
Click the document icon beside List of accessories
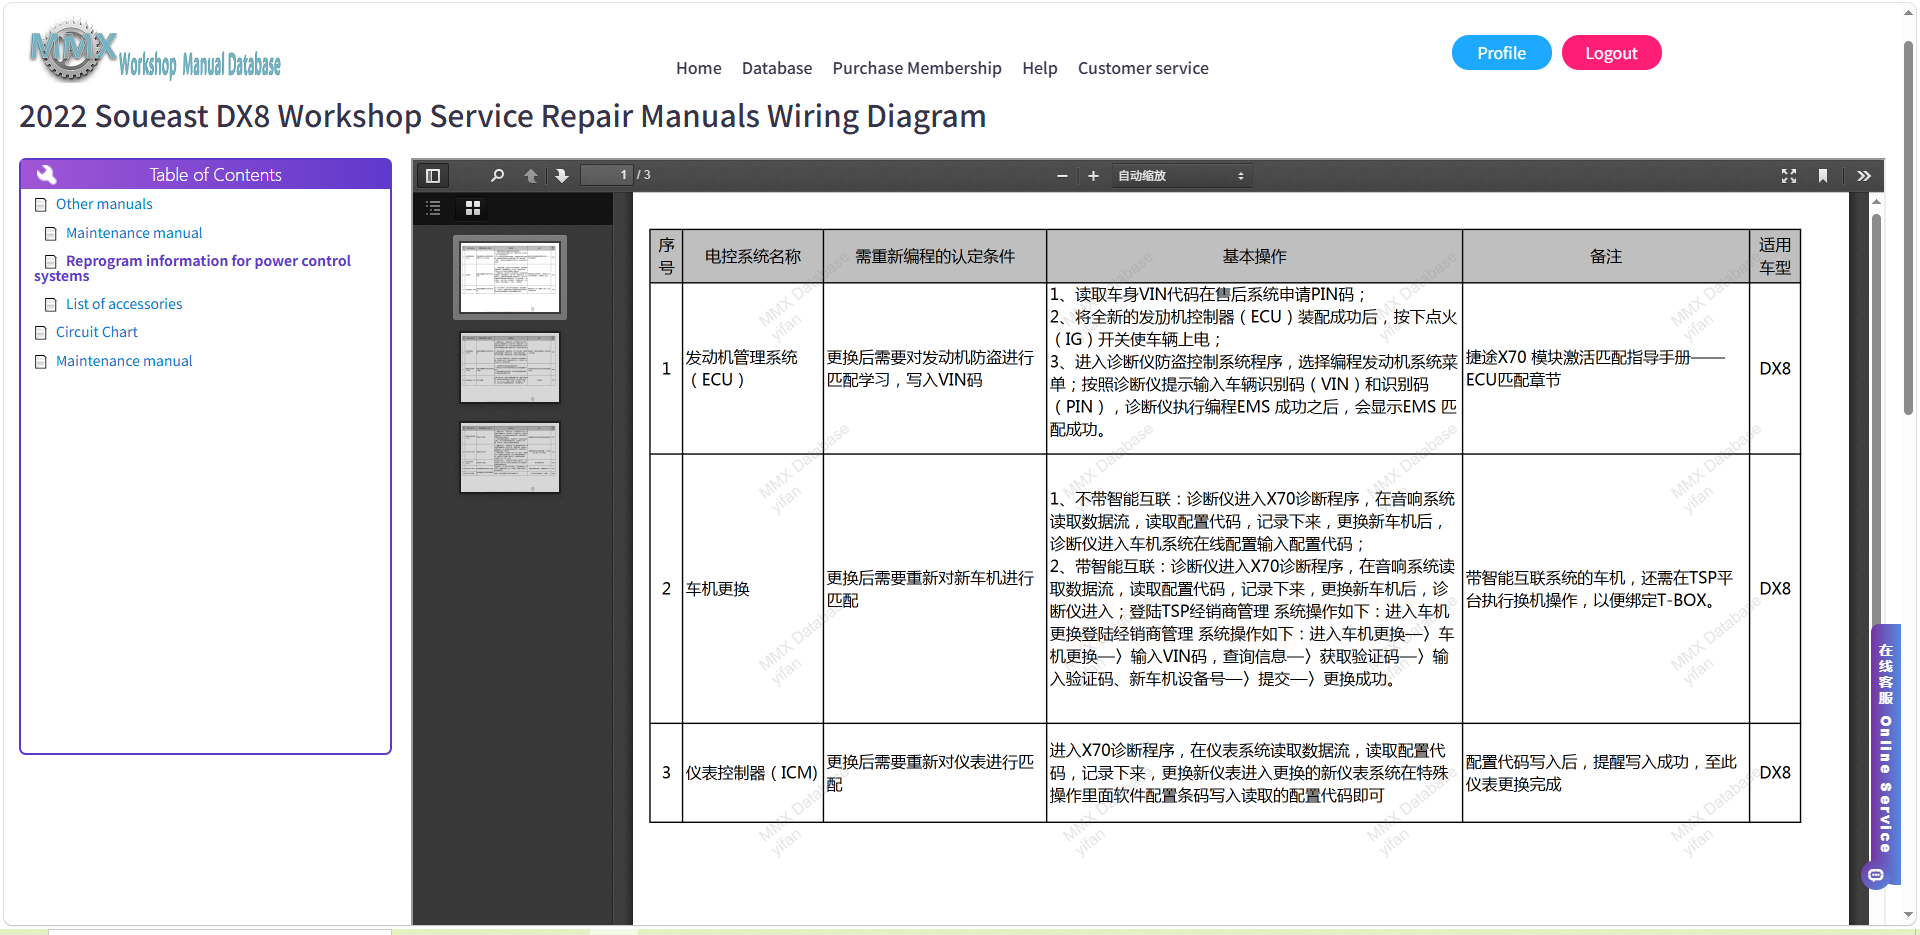pyautogui.click(x=51, y=305)
